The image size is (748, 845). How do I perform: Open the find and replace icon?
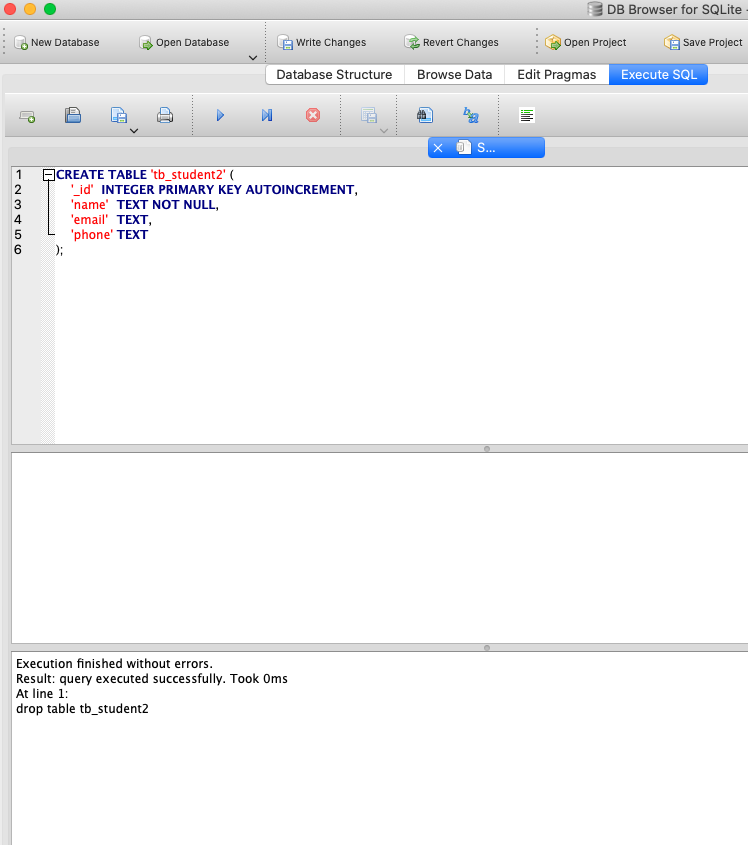pos(471,115)
